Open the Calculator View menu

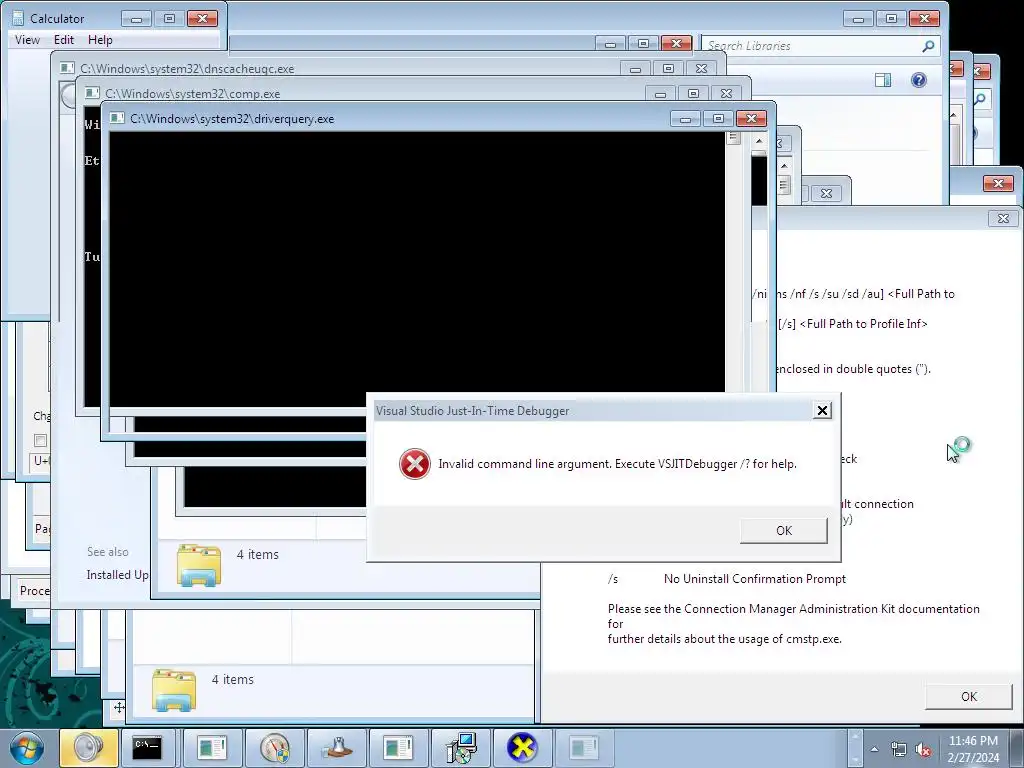click(27, 40)
